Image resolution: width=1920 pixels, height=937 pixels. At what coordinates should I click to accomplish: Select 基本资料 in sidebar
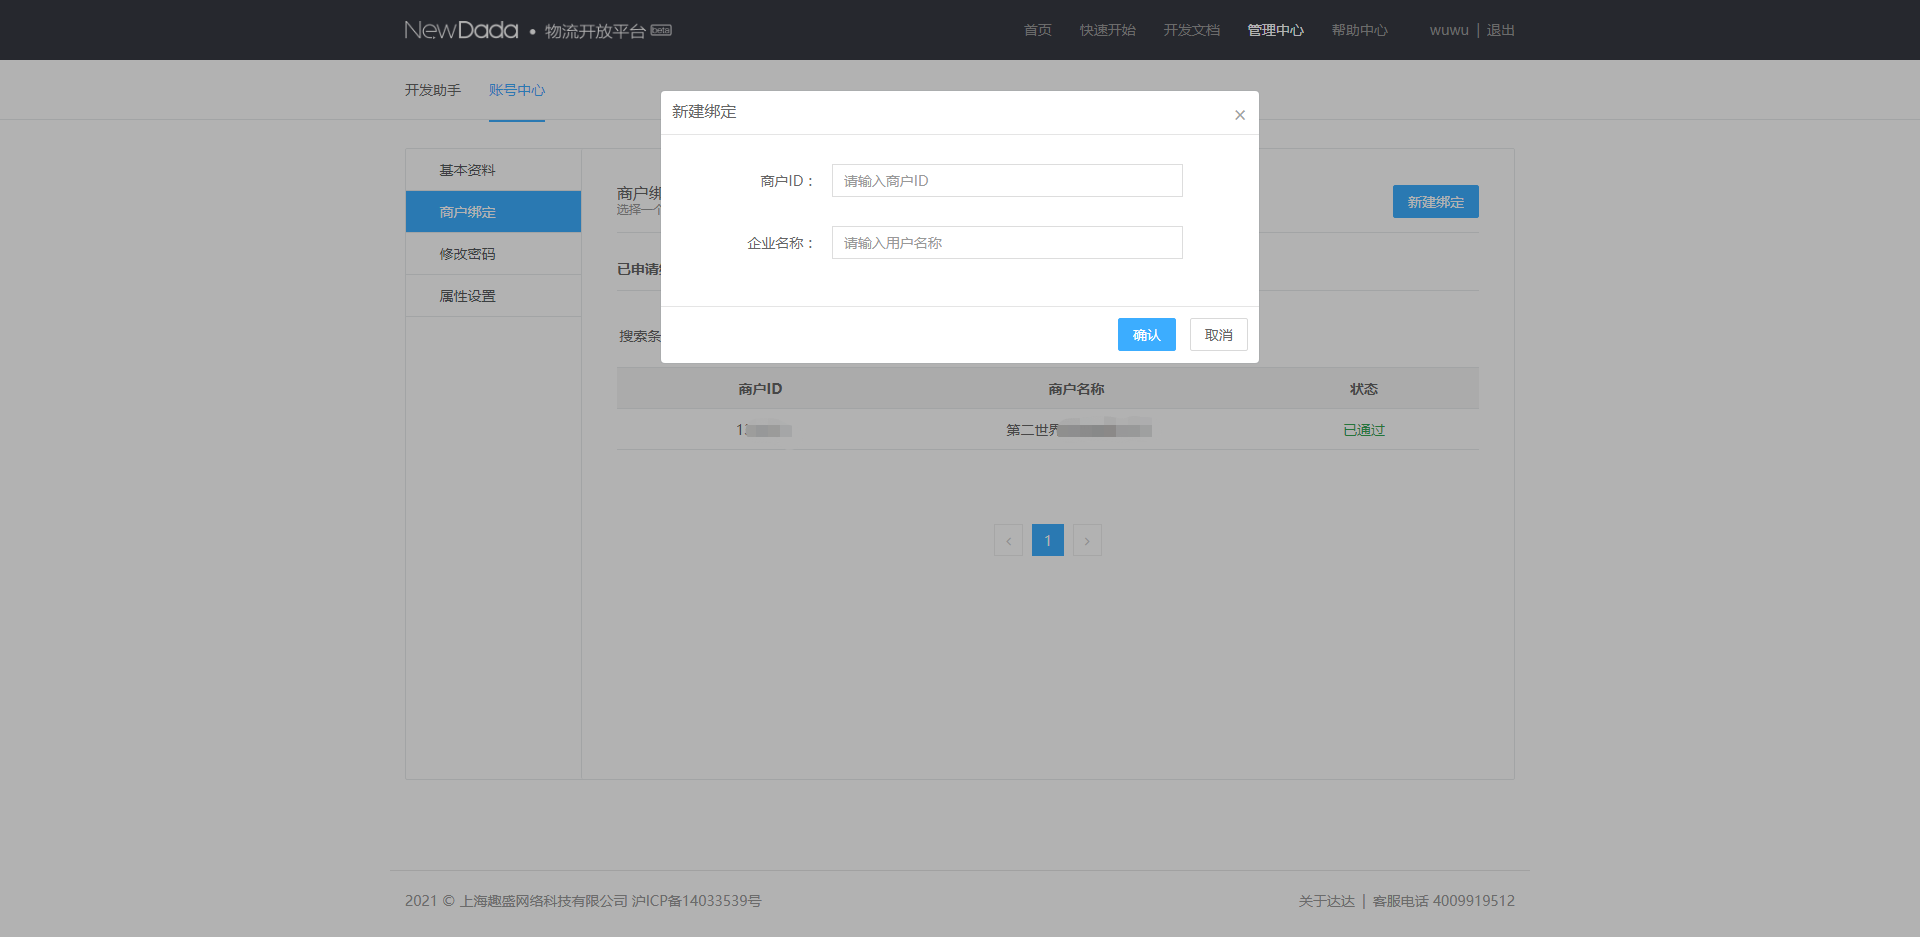(467, 170)
